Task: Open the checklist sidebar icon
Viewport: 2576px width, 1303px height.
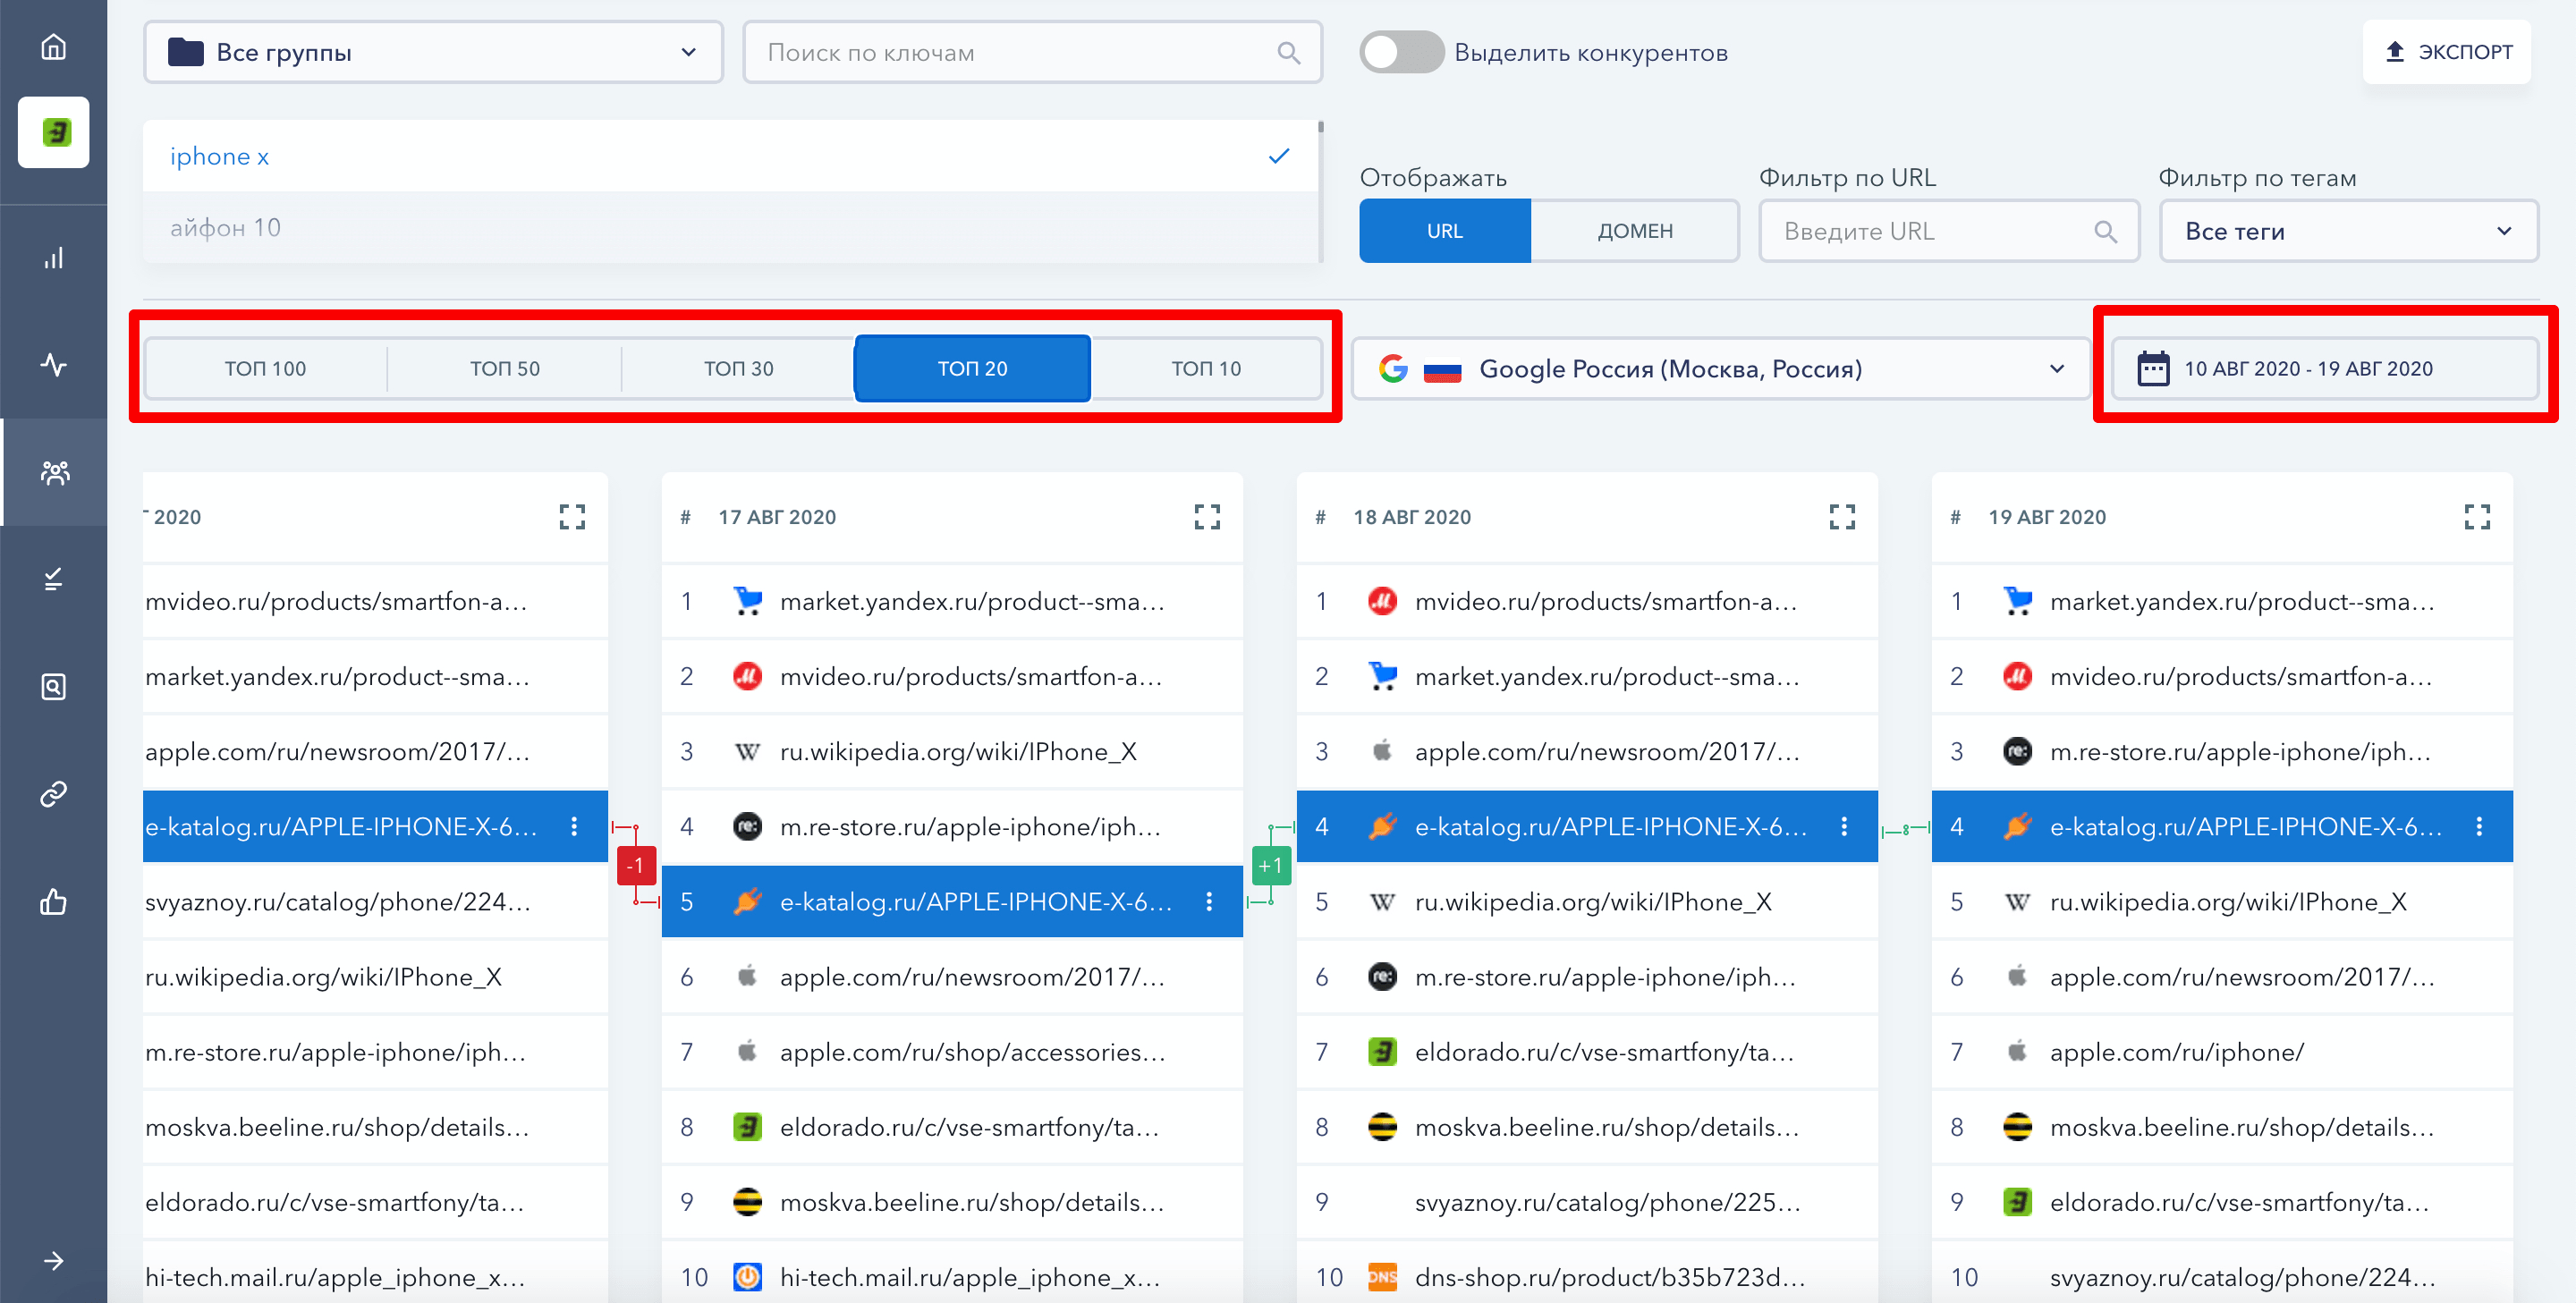Action: [53, 579]
